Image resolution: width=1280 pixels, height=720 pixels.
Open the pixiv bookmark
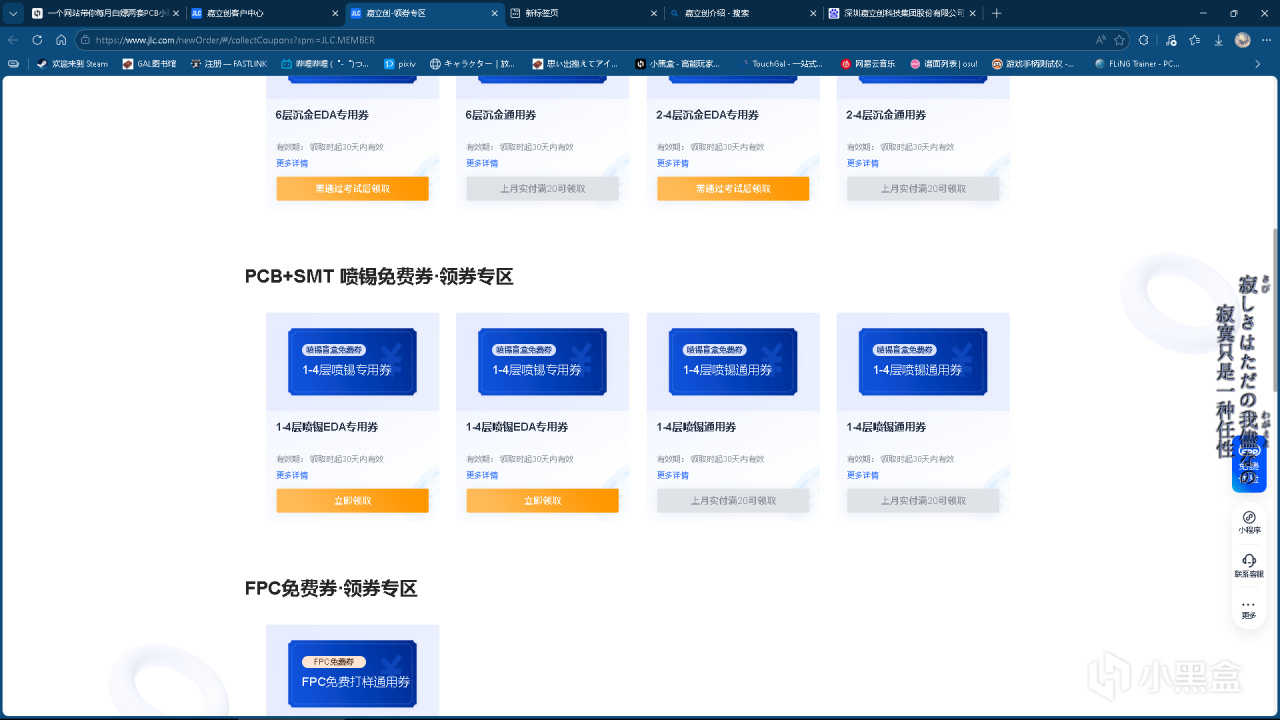pos(400,63)
